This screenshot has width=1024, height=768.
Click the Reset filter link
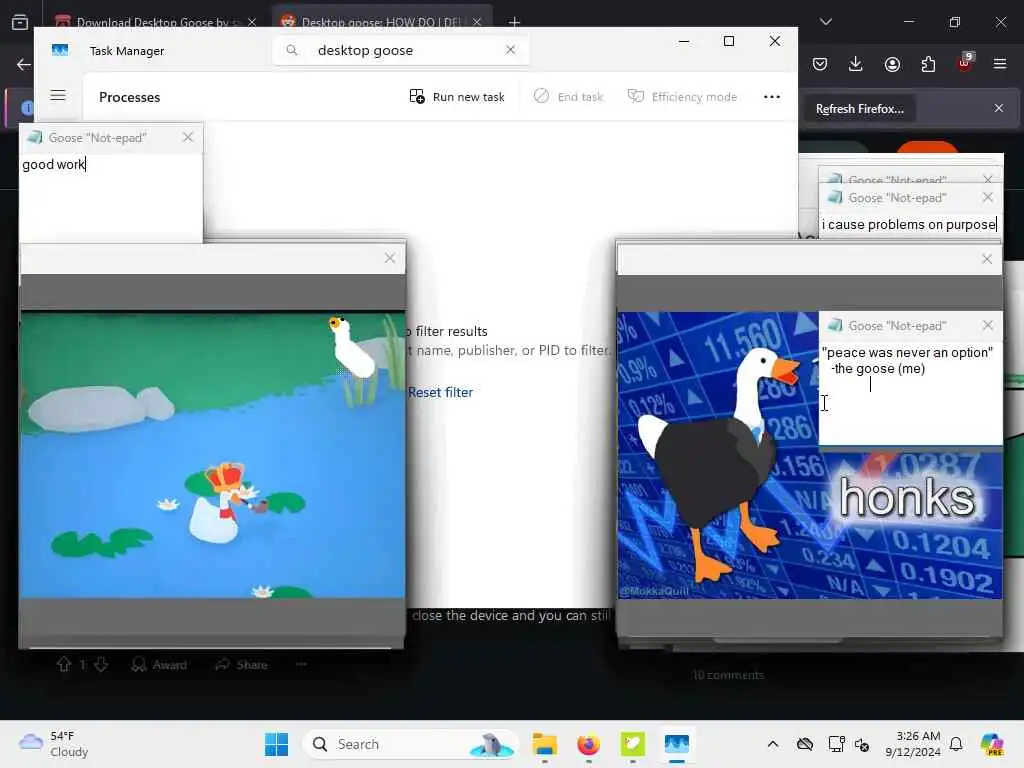[x=440, y=392]
